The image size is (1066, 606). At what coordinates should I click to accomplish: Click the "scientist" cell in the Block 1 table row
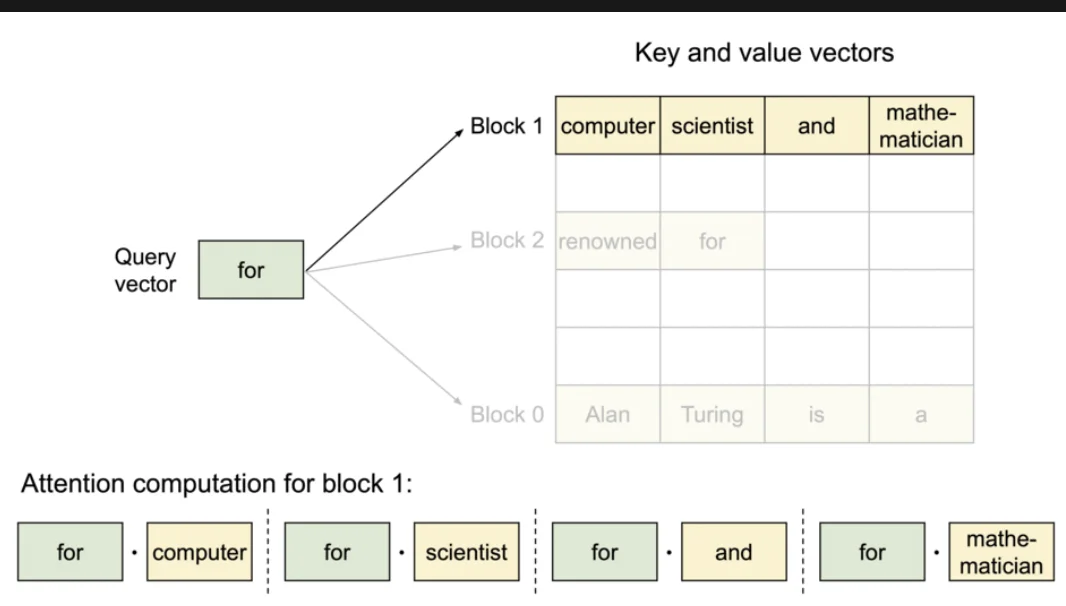(712, 126)
